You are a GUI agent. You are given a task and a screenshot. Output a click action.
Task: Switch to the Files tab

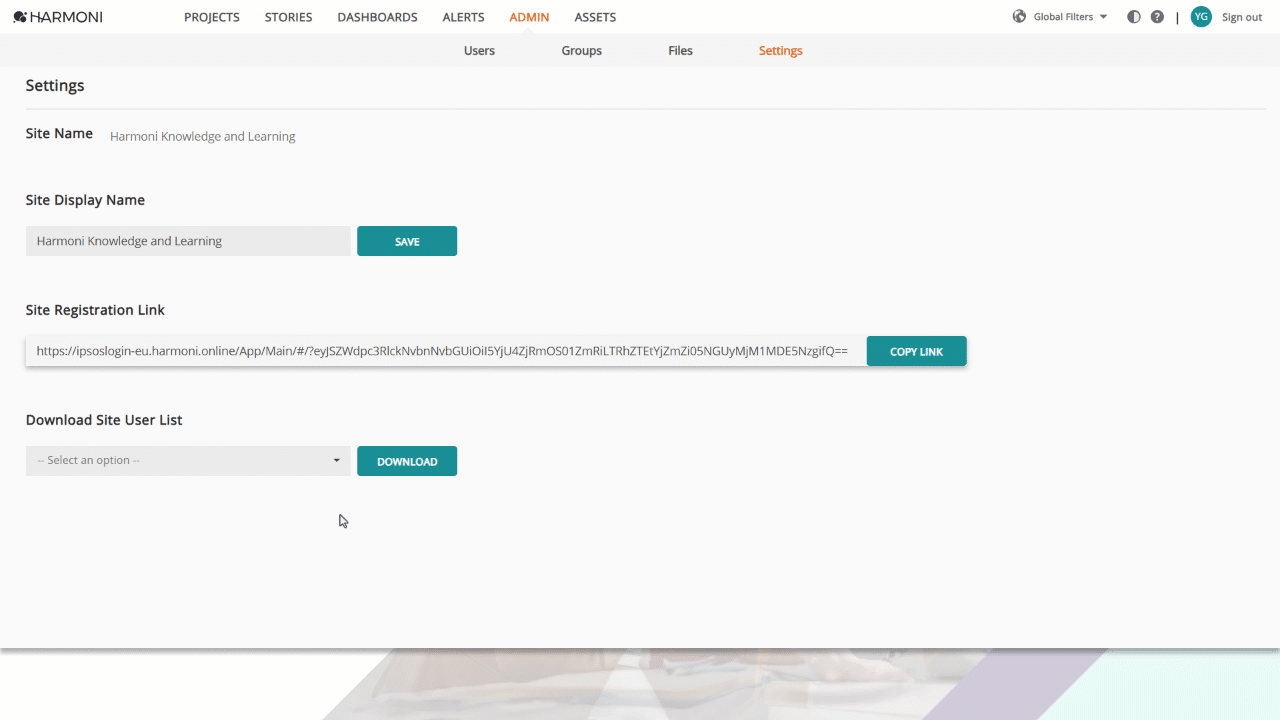click(680, 51)
